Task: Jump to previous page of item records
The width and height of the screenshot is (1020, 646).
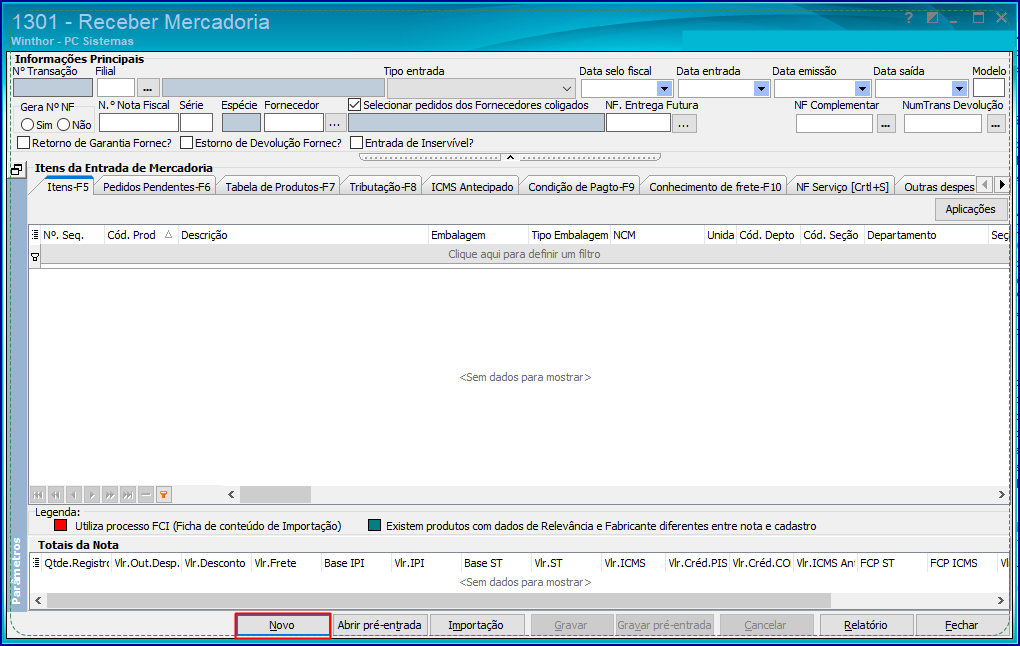Action: pos(56,495)
